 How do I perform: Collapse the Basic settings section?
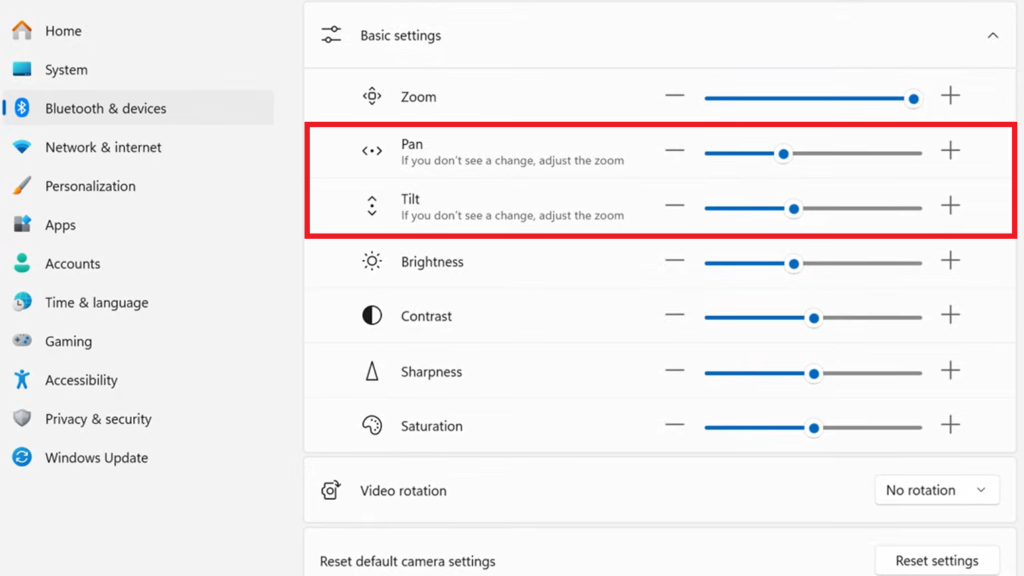click(x=992, y=36)
